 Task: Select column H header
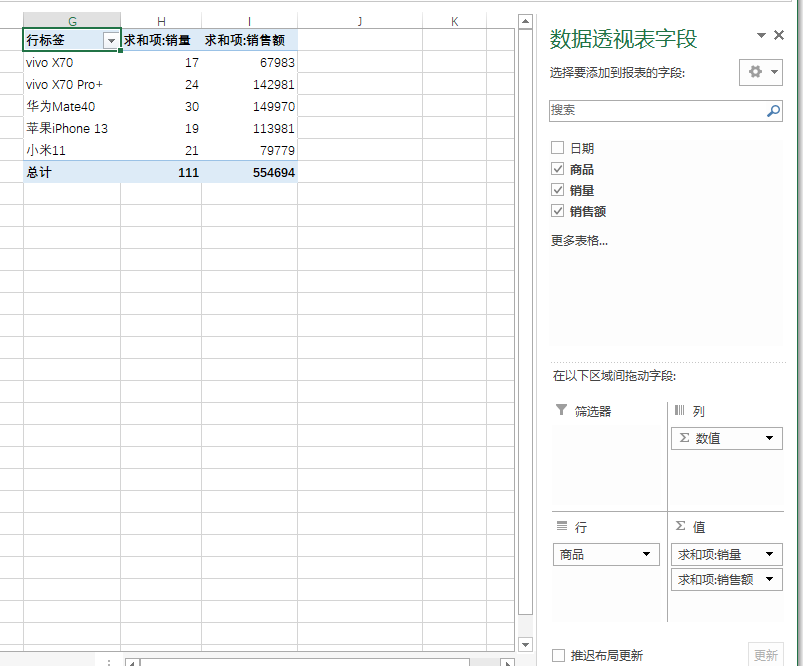pyautogui.click(x=161, y=21)
